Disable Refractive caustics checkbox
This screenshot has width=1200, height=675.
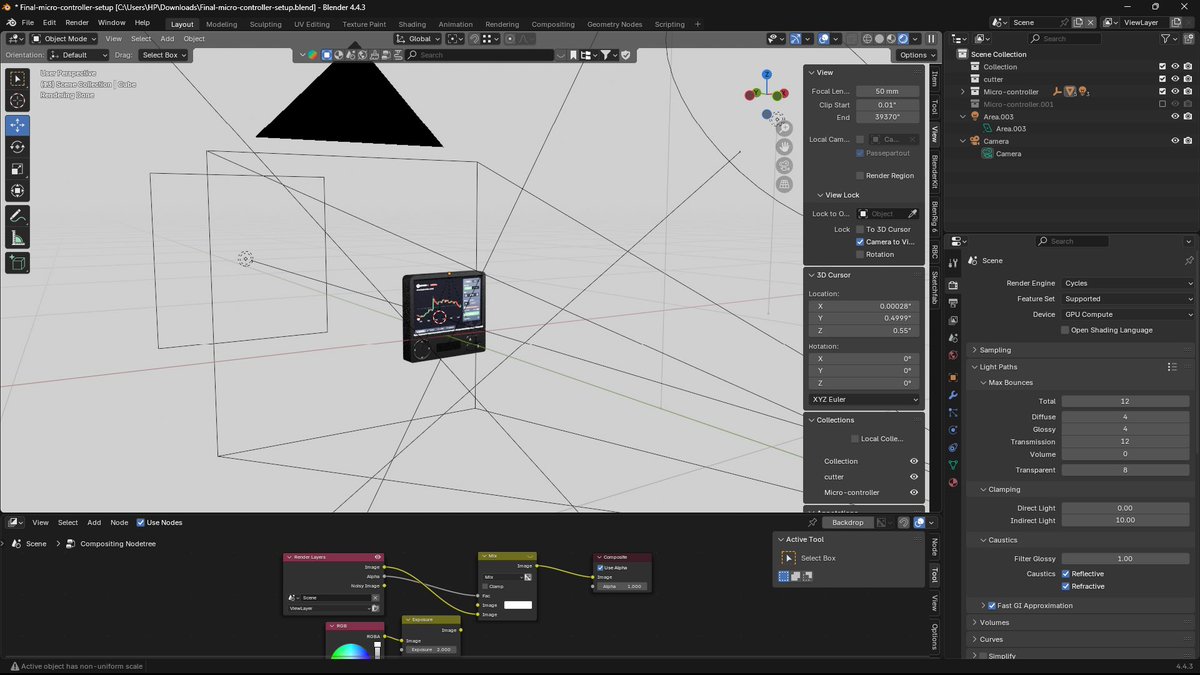(x=1065, y=586)
